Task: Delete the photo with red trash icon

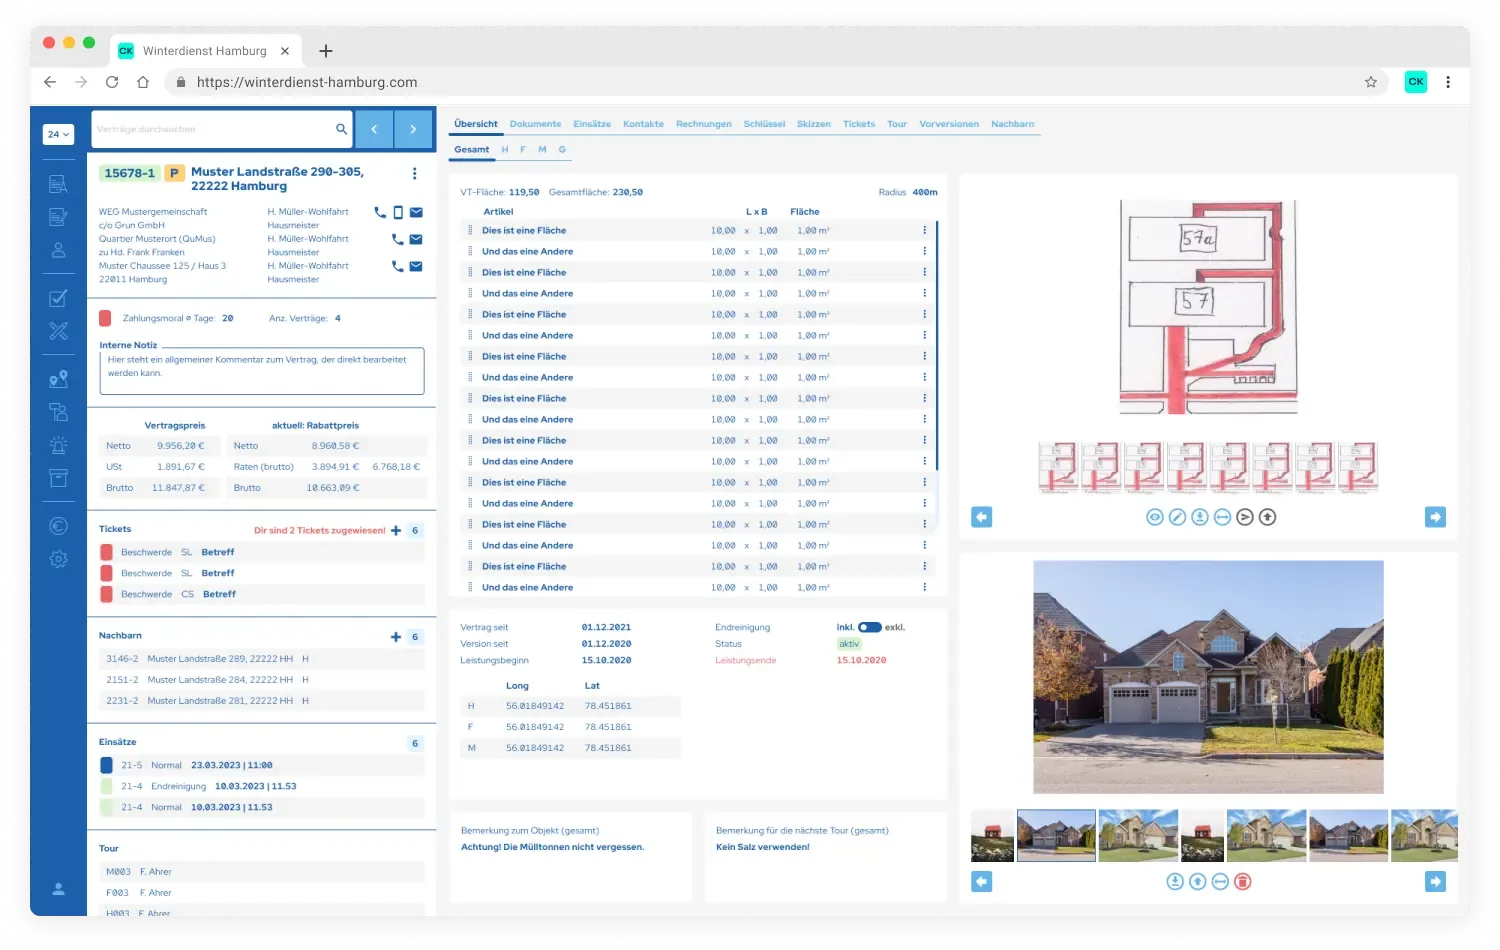Action: point(1243,881)
